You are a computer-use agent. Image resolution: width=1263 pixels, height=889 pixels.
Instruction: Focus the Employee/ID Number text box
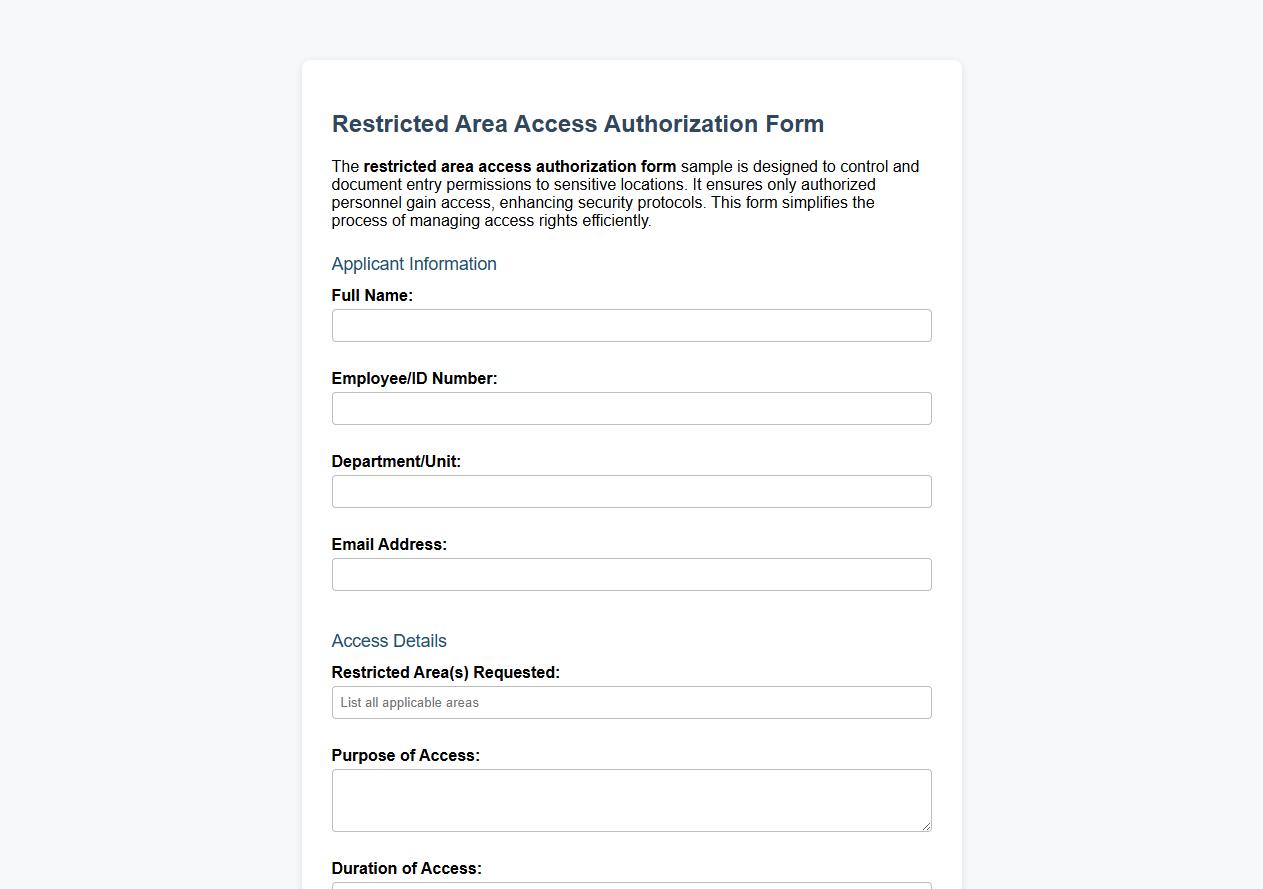[x=631, y=408]
